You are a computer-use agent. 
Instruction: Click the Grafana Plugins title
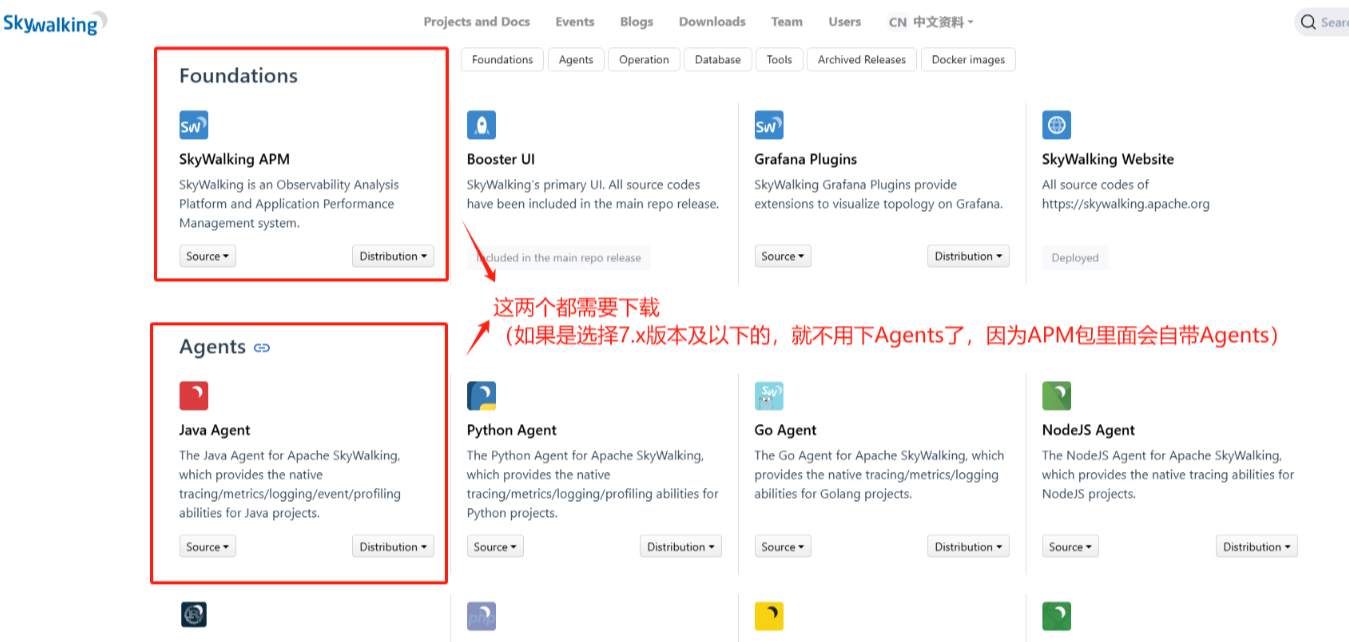point(806,159)
